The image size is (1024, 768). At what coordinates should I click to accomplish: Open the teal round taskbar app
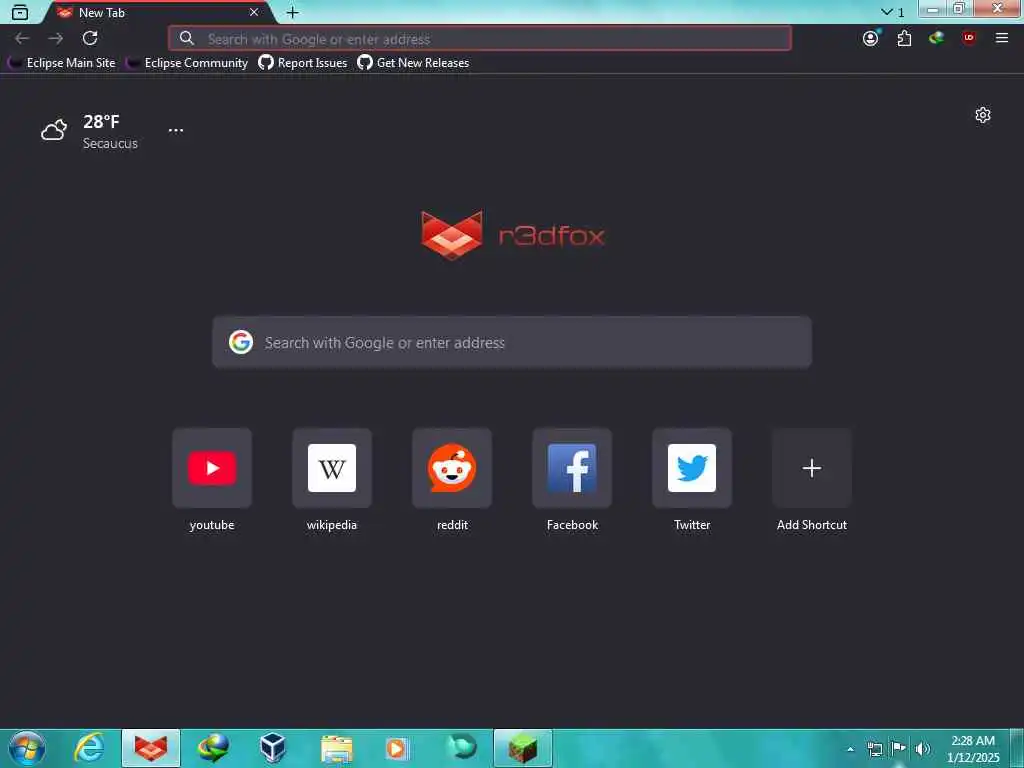(x=462, y=747)
